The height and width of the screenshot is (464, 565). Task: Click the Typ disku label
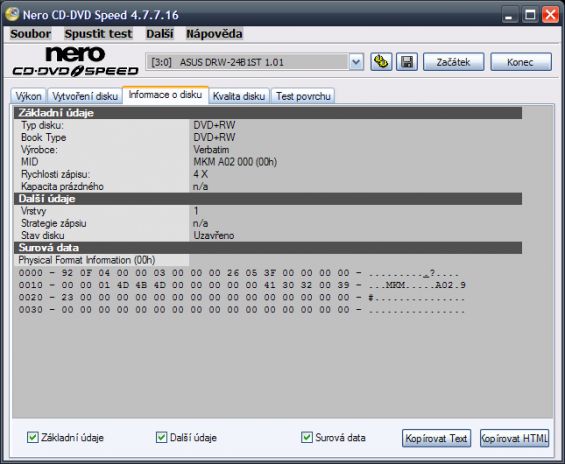pyautogui.click(x=42, y=125)
